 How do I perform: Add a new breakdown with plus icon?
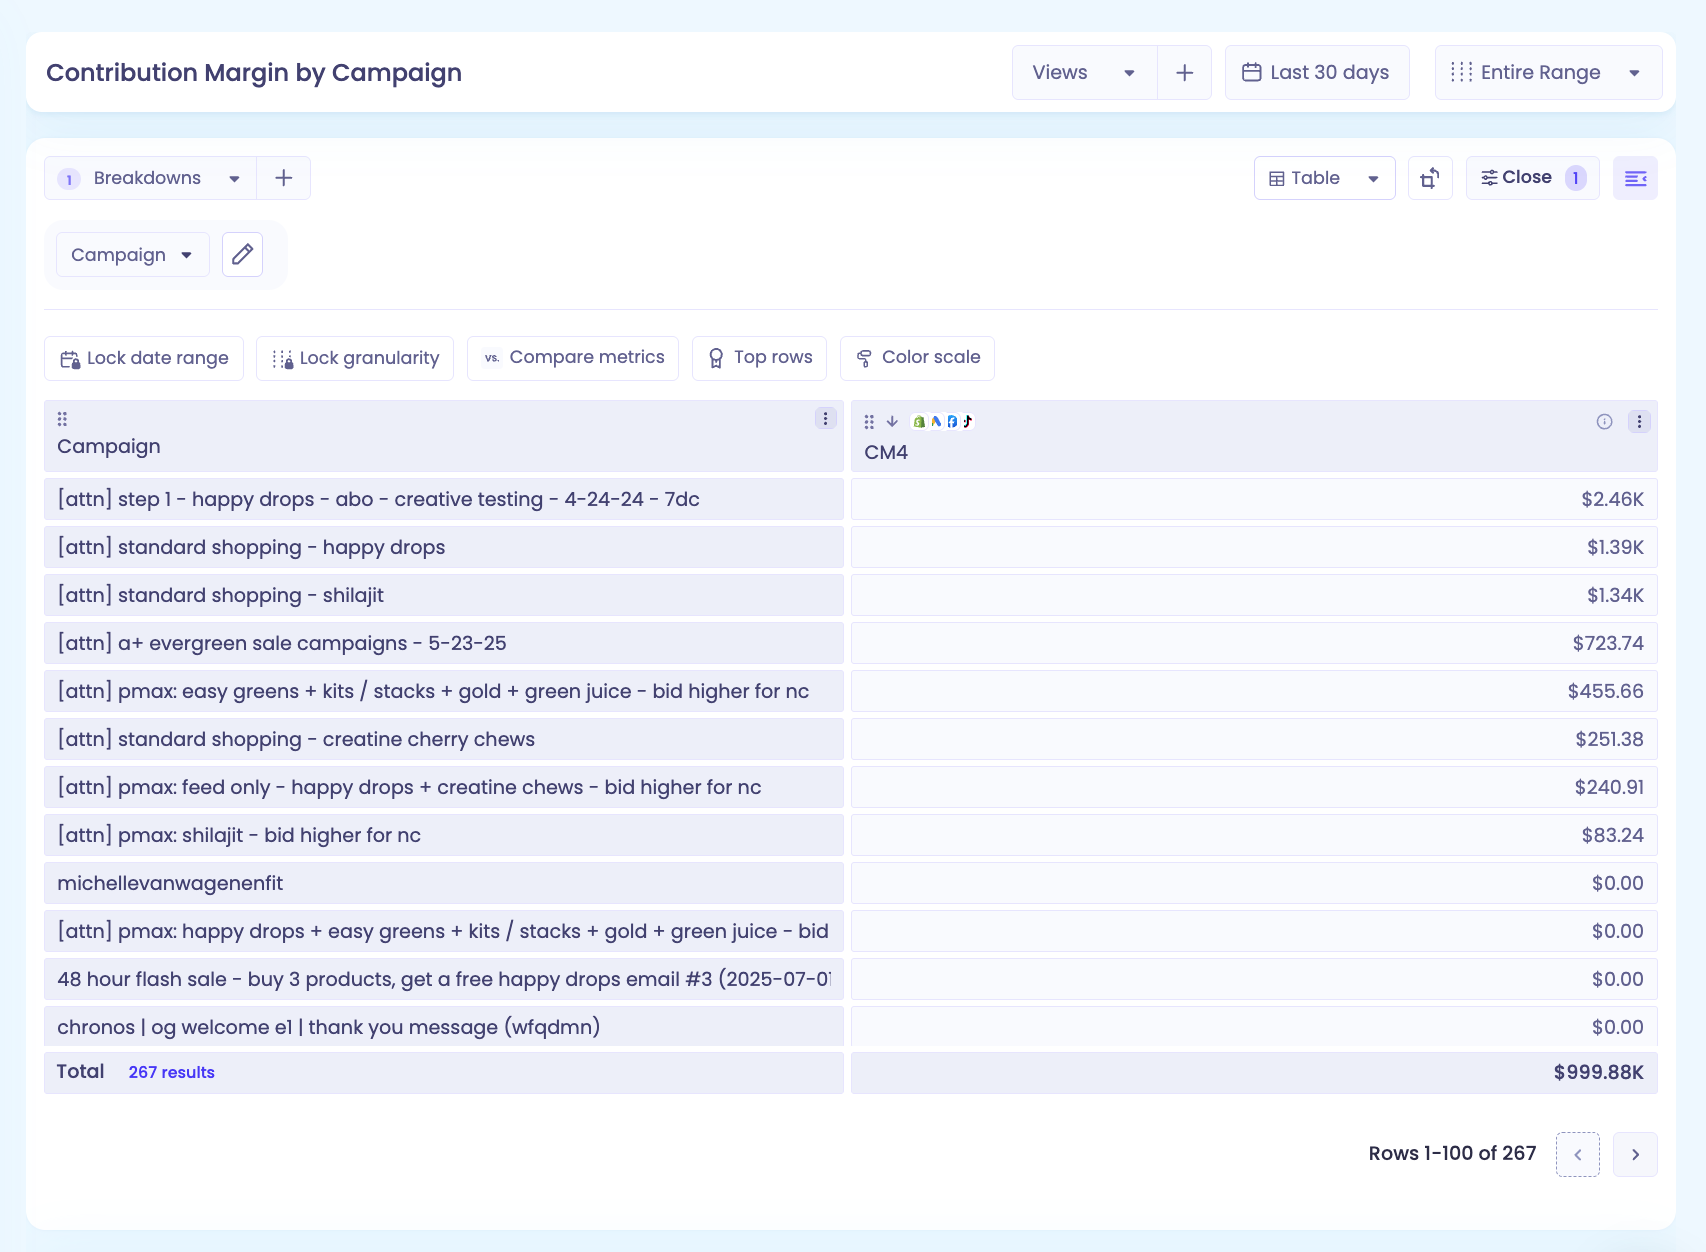pos(284,178)
